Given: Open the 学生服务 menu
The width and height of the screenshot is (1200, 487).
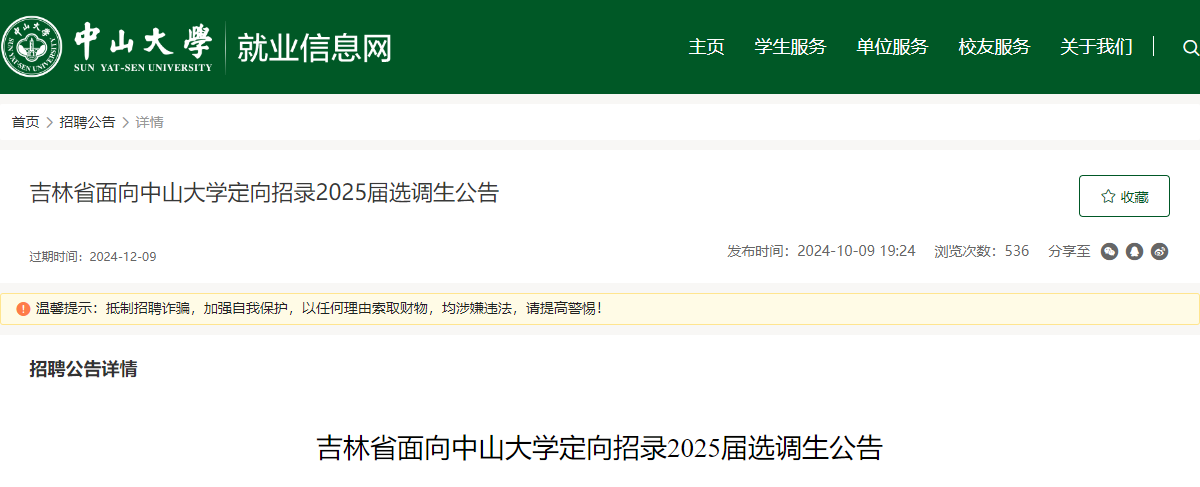Looking at the screenshot, I should (790, 47).
